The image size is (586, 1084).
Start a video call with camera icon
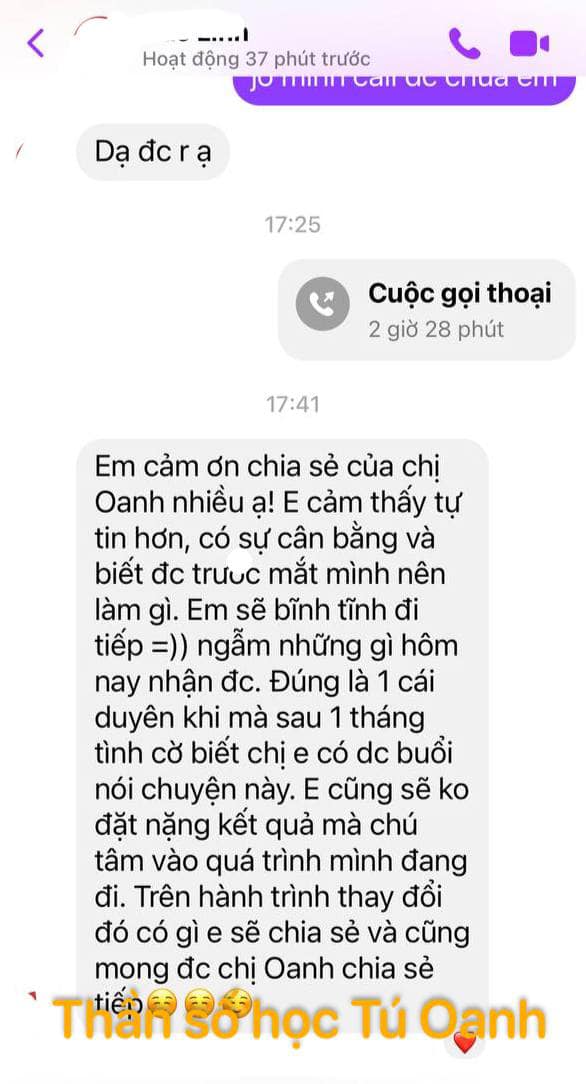point(529,44)
